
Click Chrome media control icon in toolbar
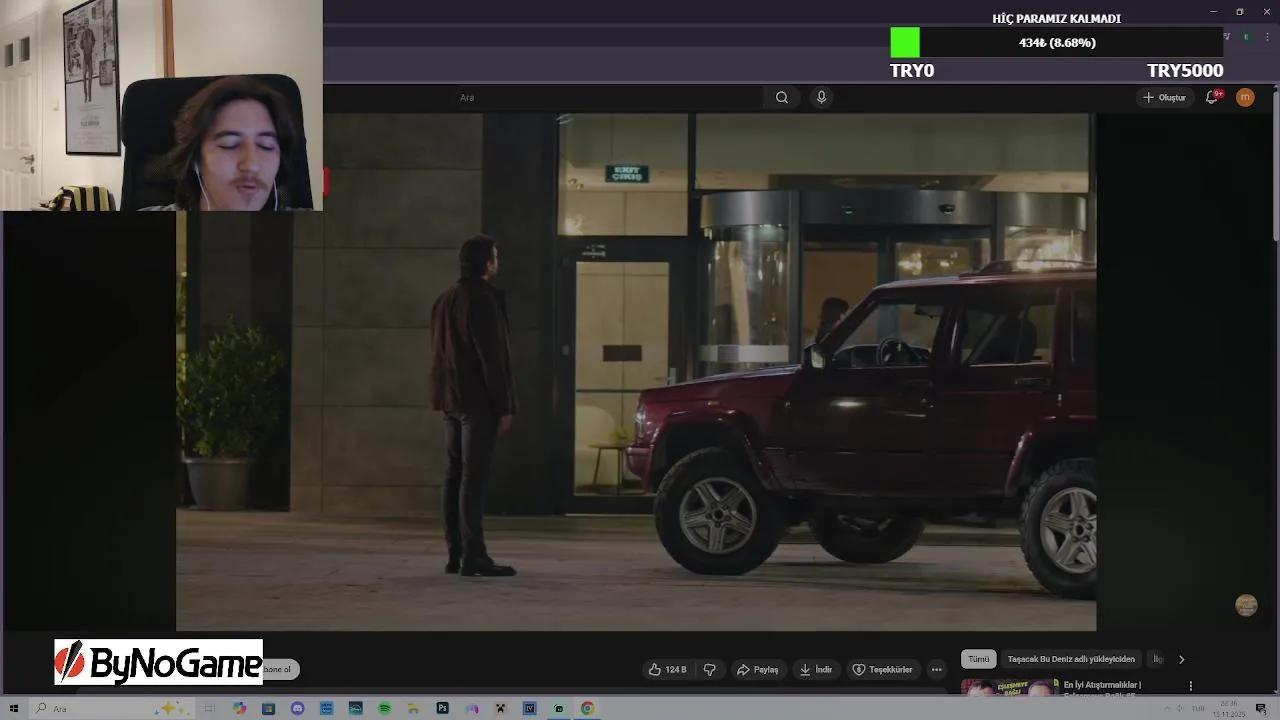point(1227,37)
